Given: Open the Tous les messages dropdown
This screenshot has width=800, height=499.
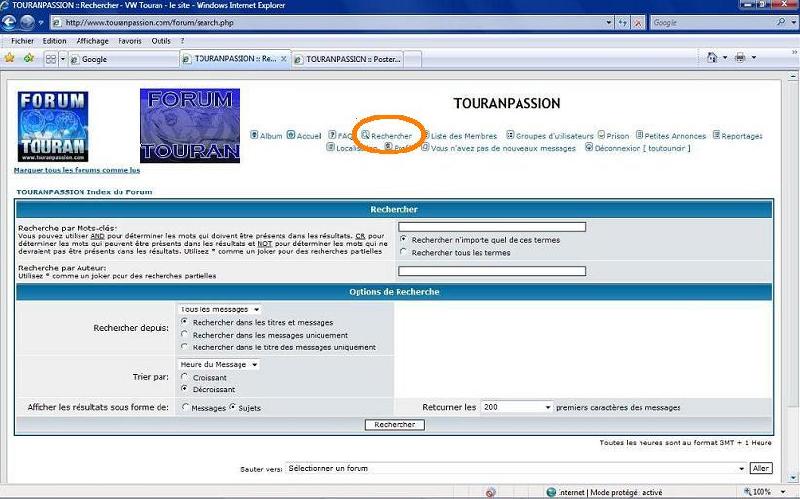Looking at the screenshot, I should 220,309.
